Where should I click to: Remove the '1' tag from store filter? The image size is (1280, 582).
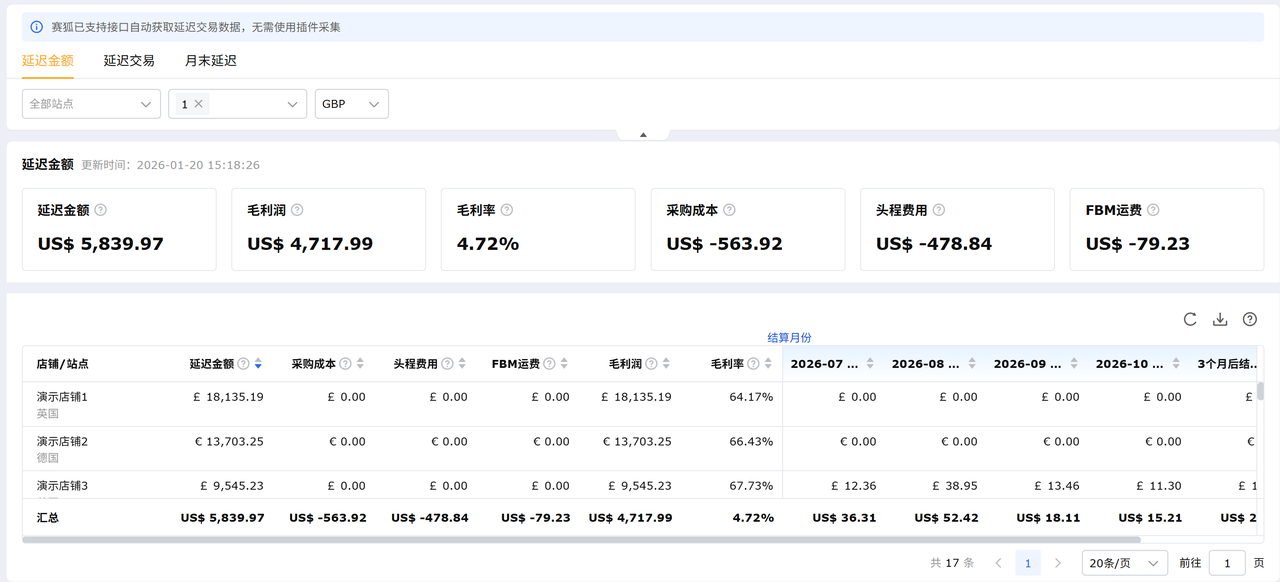click(x=199, y=104)
